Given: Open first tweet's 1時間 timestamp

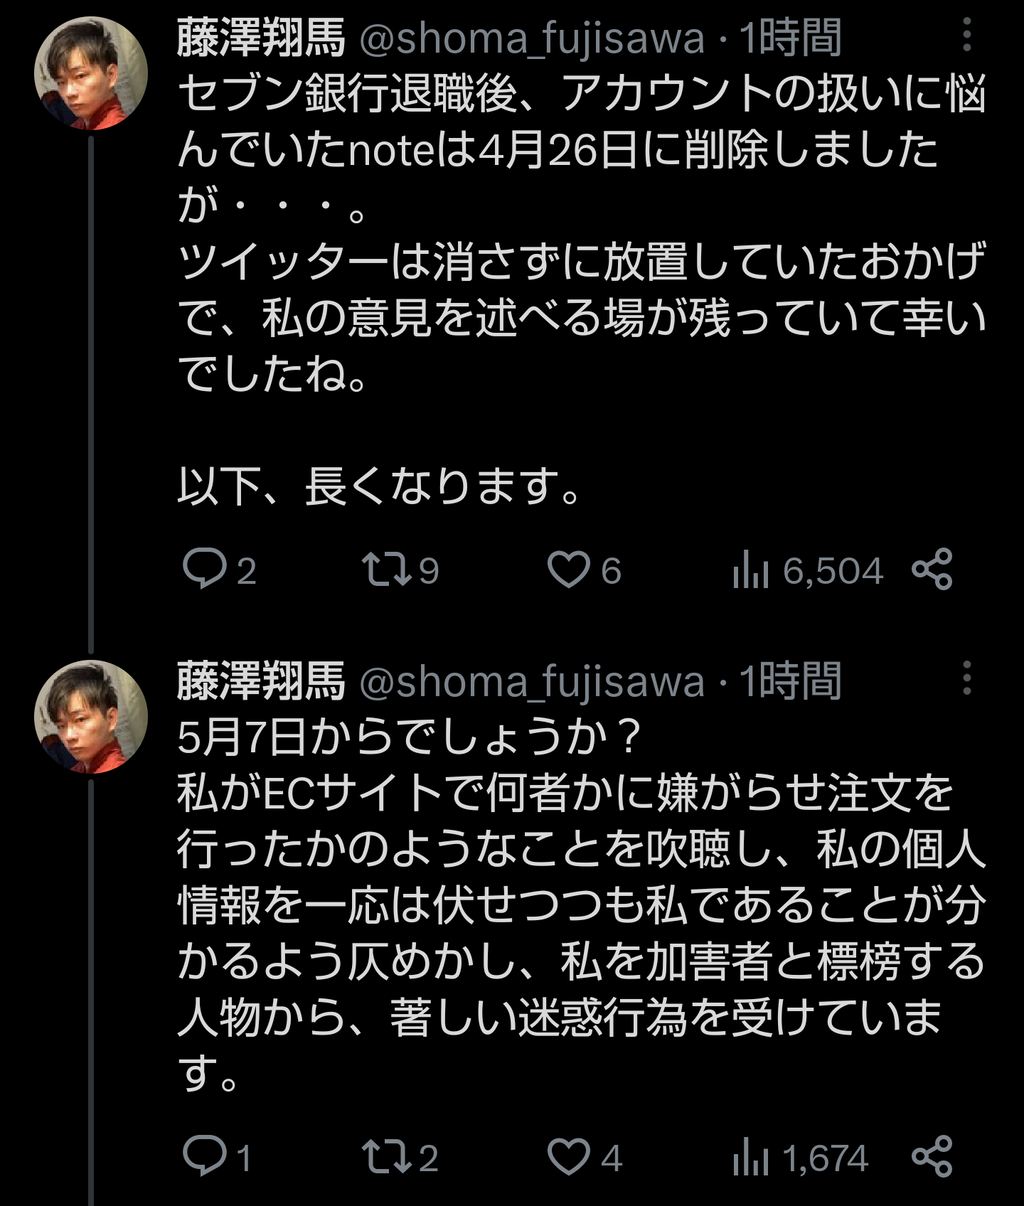Looking at the screenshot, I should [x=790, y=39].
